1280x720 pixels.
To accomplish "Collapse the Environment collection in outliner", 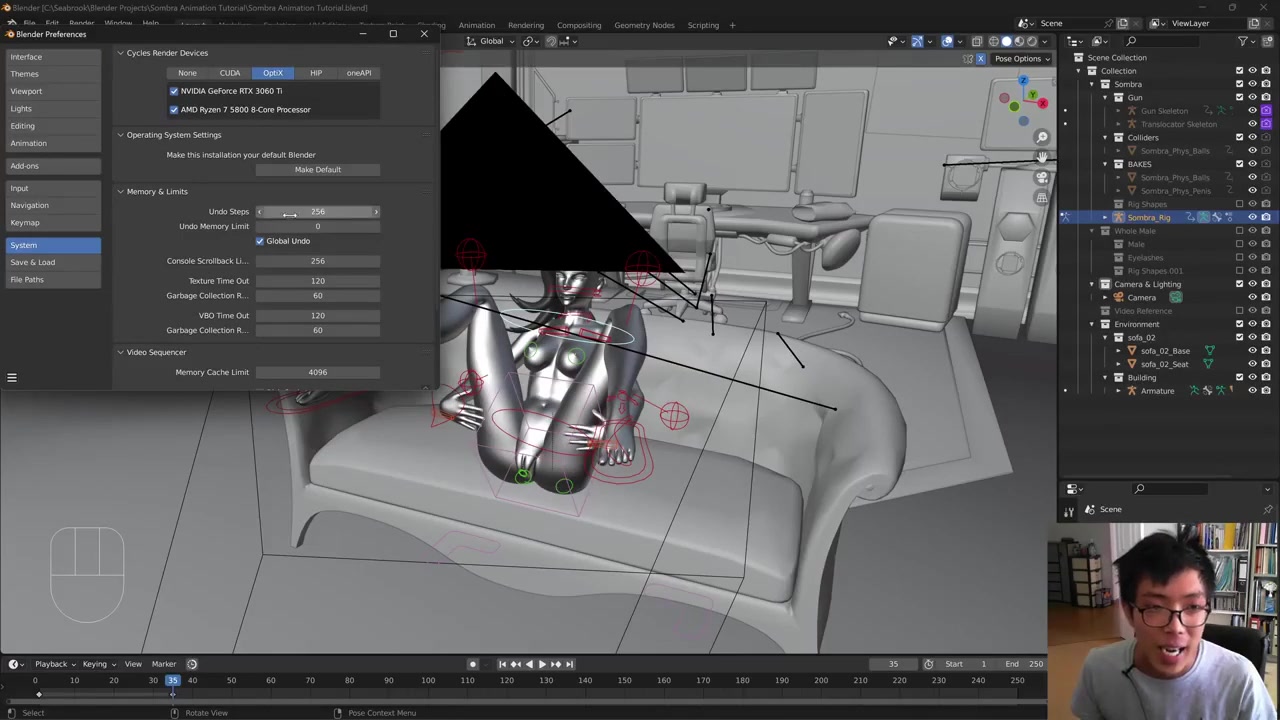I will pyautogui.click(x=1092, y=324).
